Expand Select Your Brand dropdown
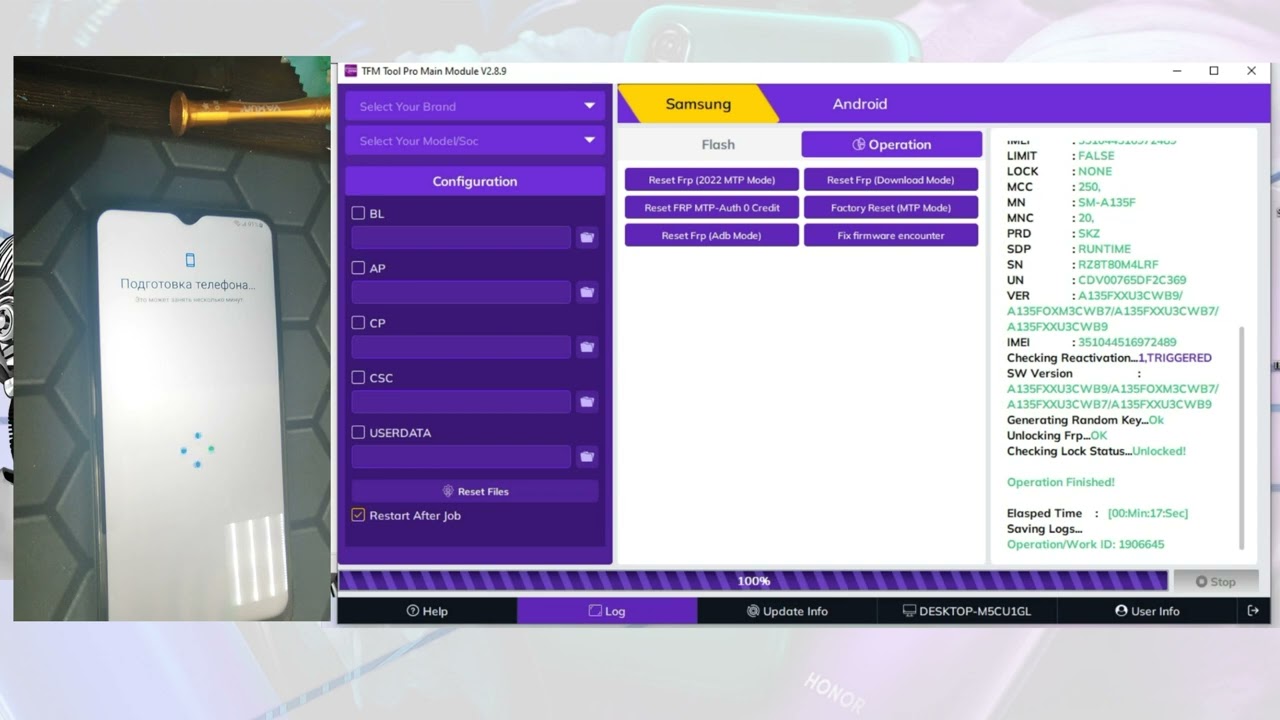This screenshot has height=720, width=1280. coord(475,106)
